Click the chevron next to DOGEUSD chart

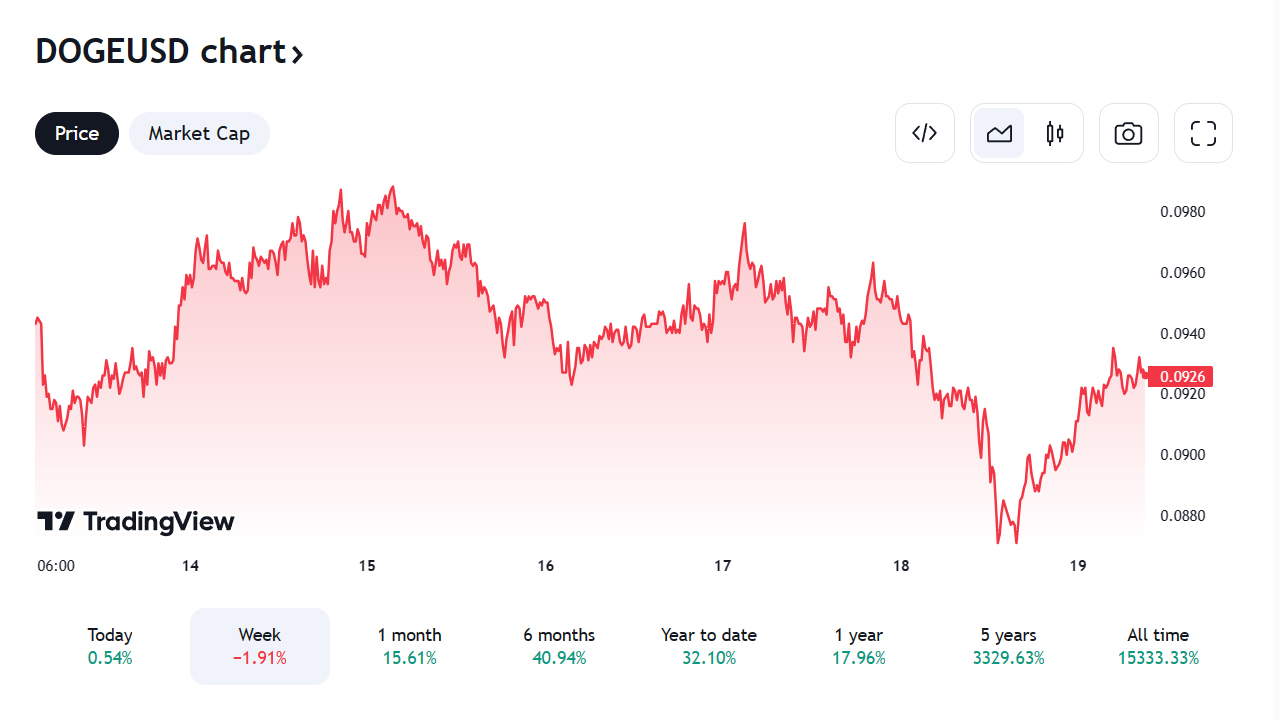(x=297, y=54)
